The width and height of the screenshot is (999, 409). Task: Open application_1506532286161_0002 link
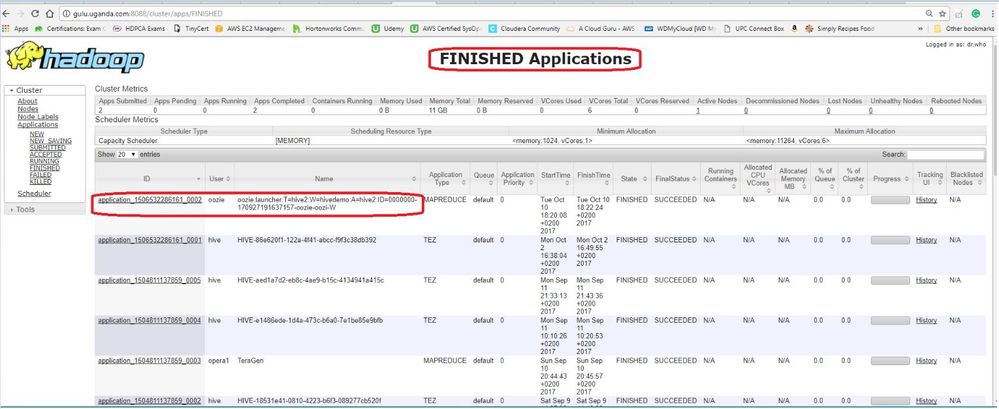click(x=150, y=200)
